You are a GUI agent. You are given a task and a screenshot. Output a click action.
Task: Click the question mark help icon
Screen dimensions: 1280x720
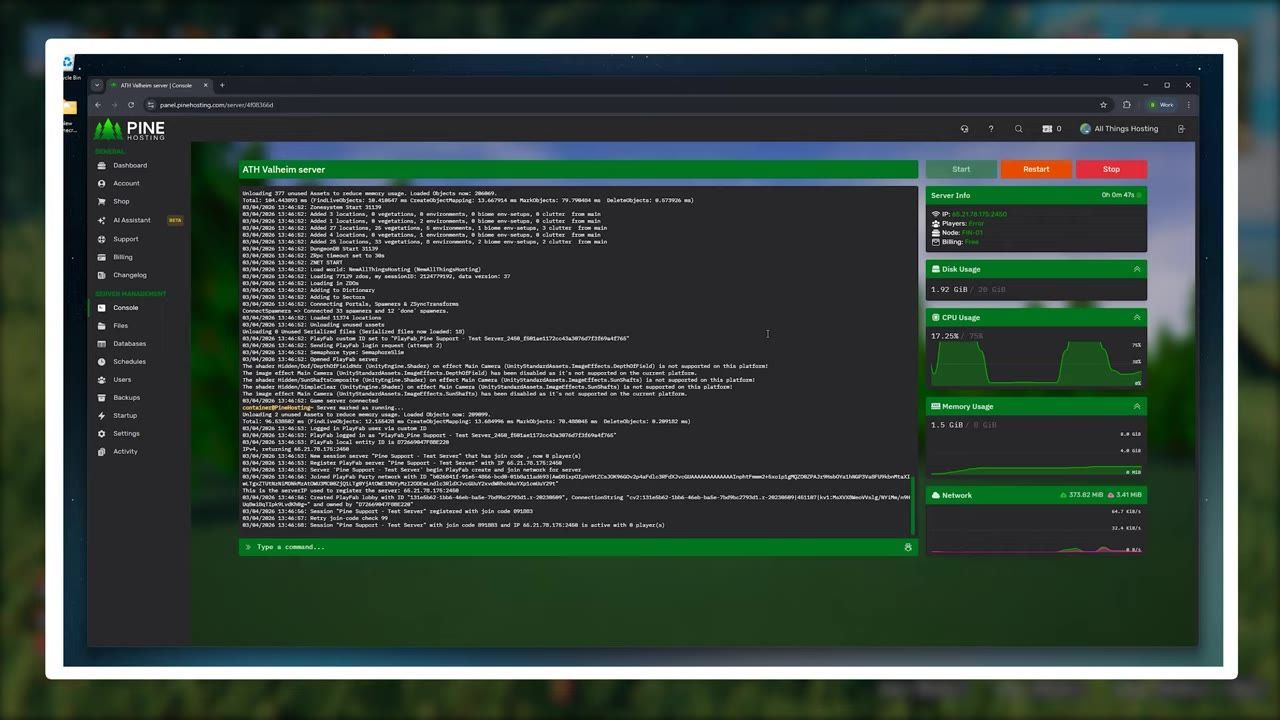pos(991,129)
